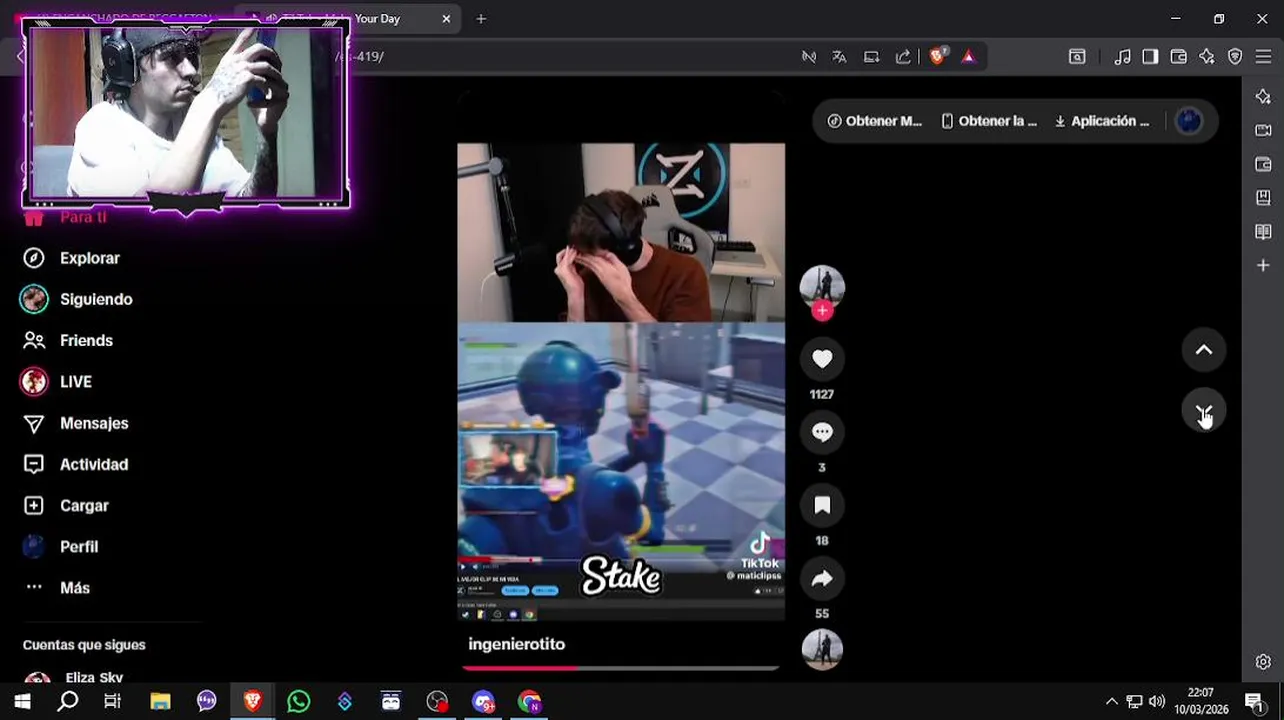
Task: Click the crossed-out N icon in the address bar
Action: coord(808,57)
